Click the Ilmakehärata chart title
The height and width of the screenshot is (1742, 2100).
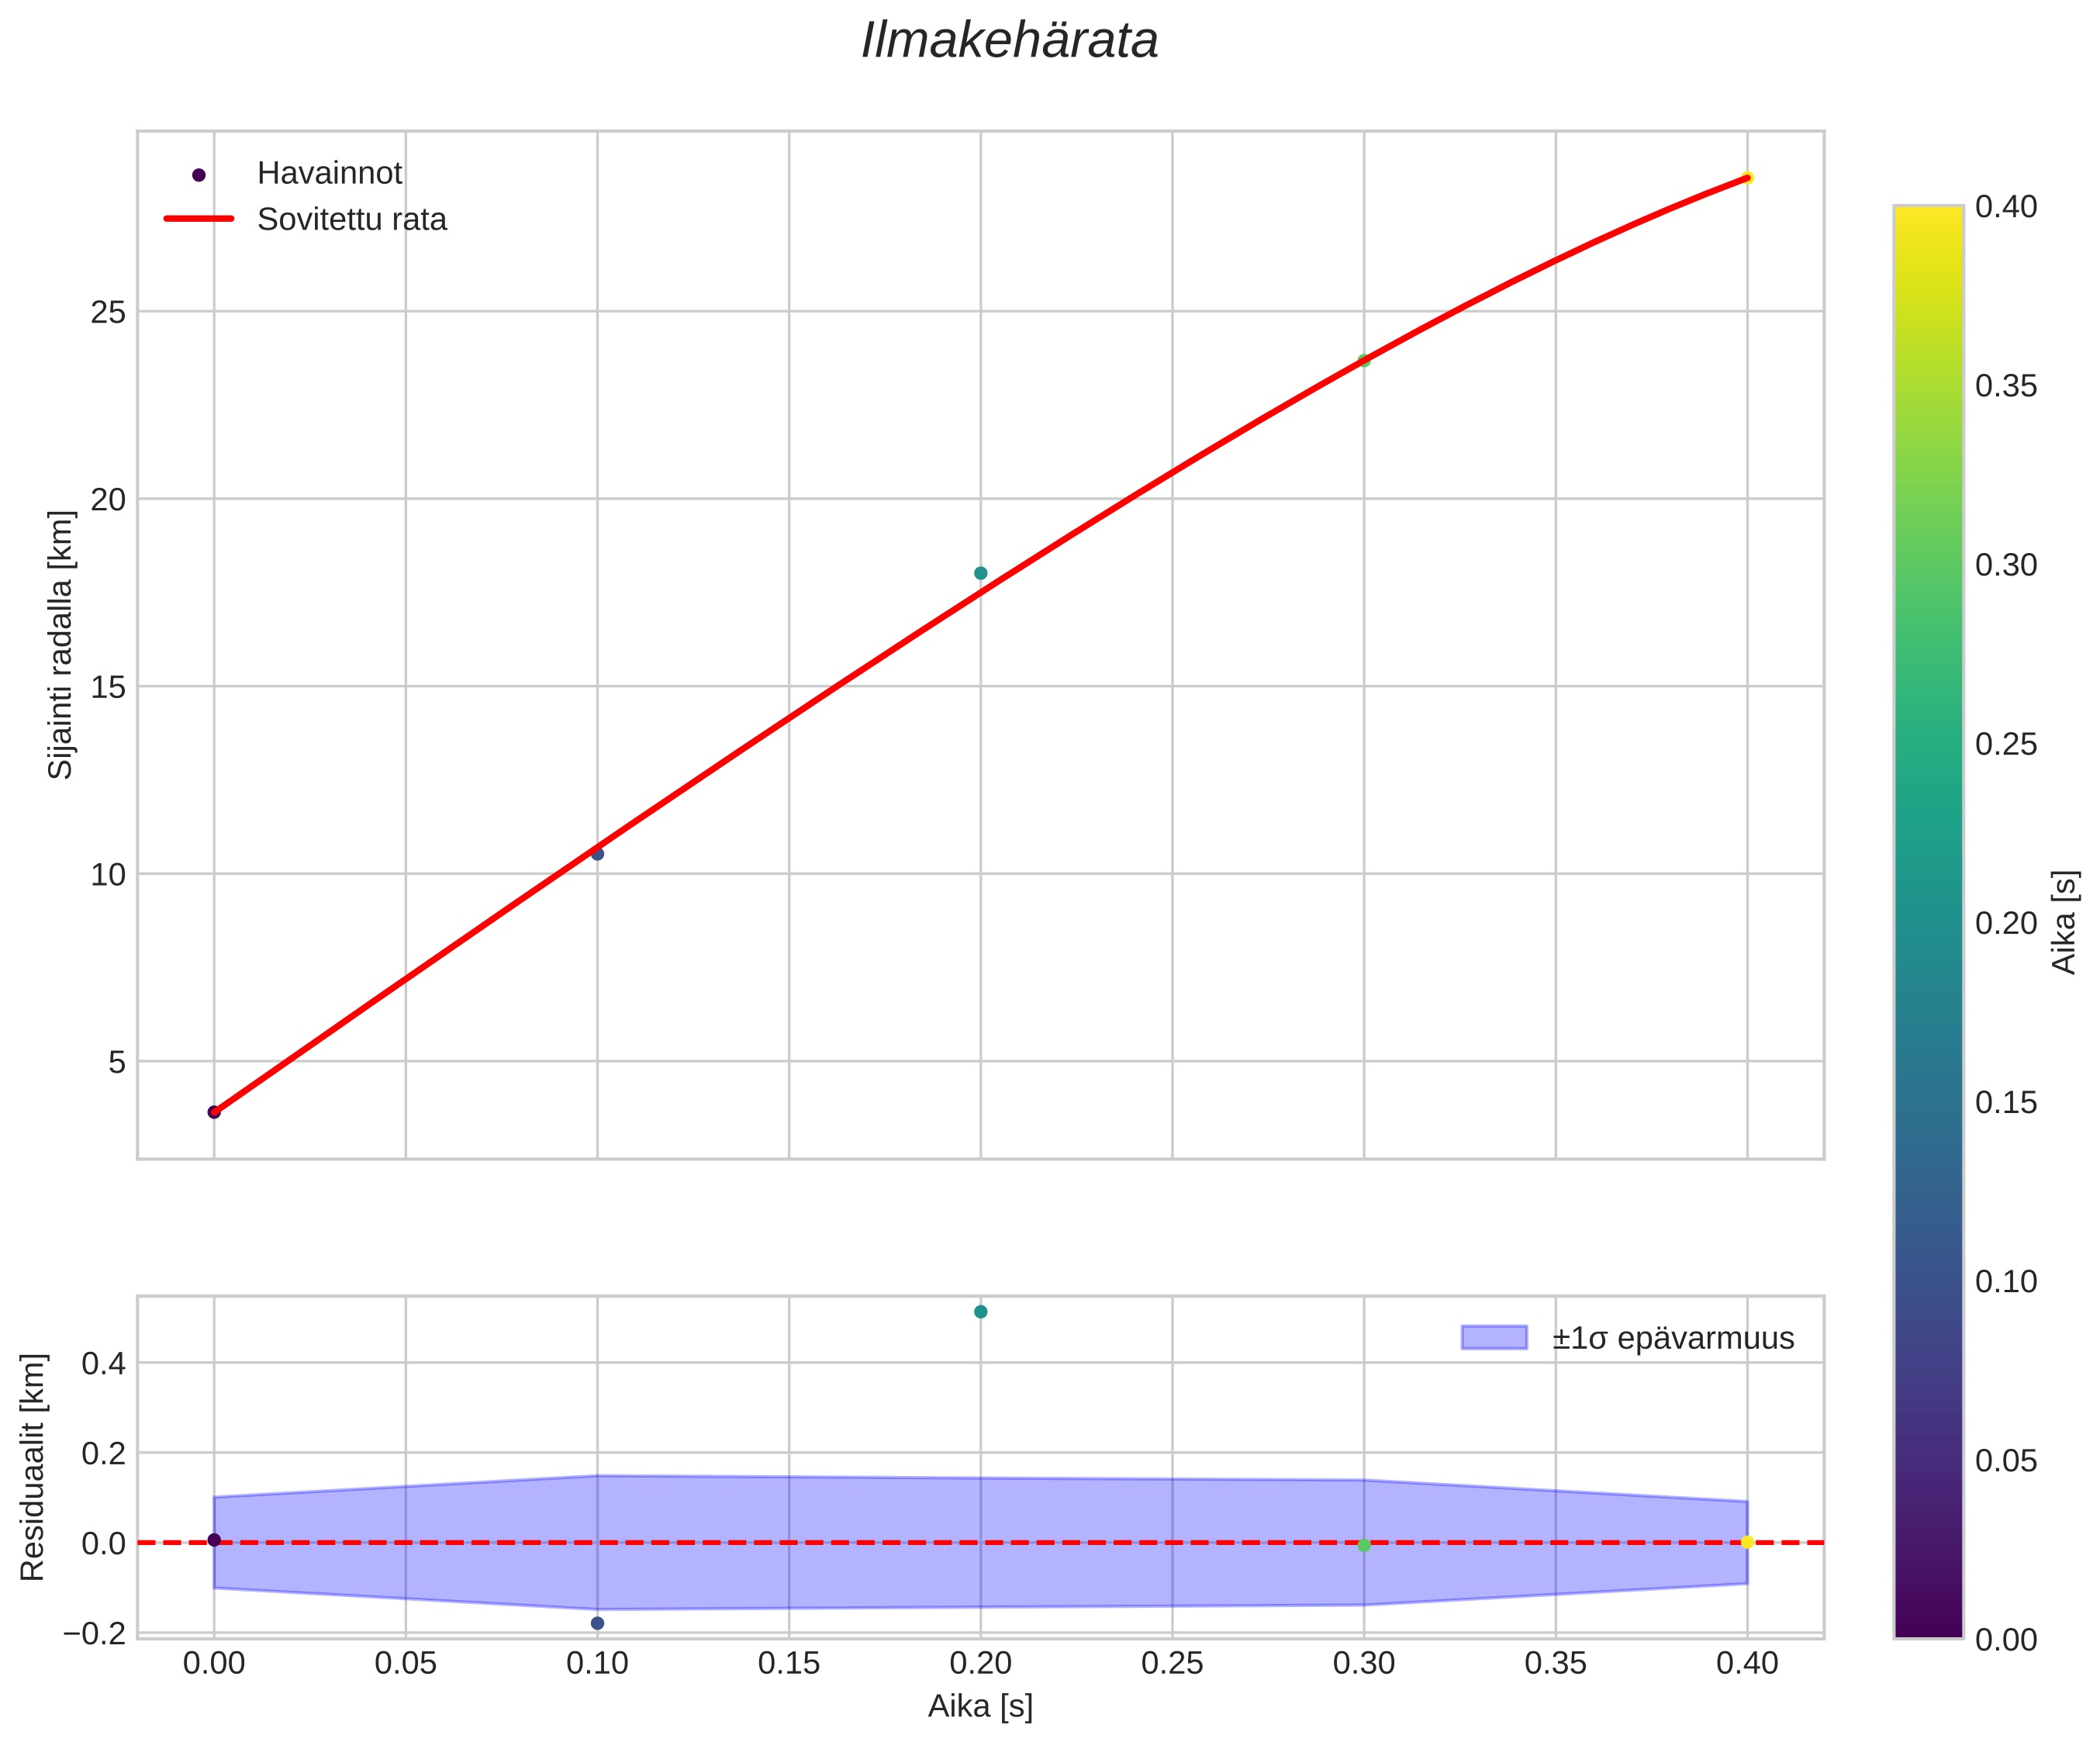tap(1009, 42)
